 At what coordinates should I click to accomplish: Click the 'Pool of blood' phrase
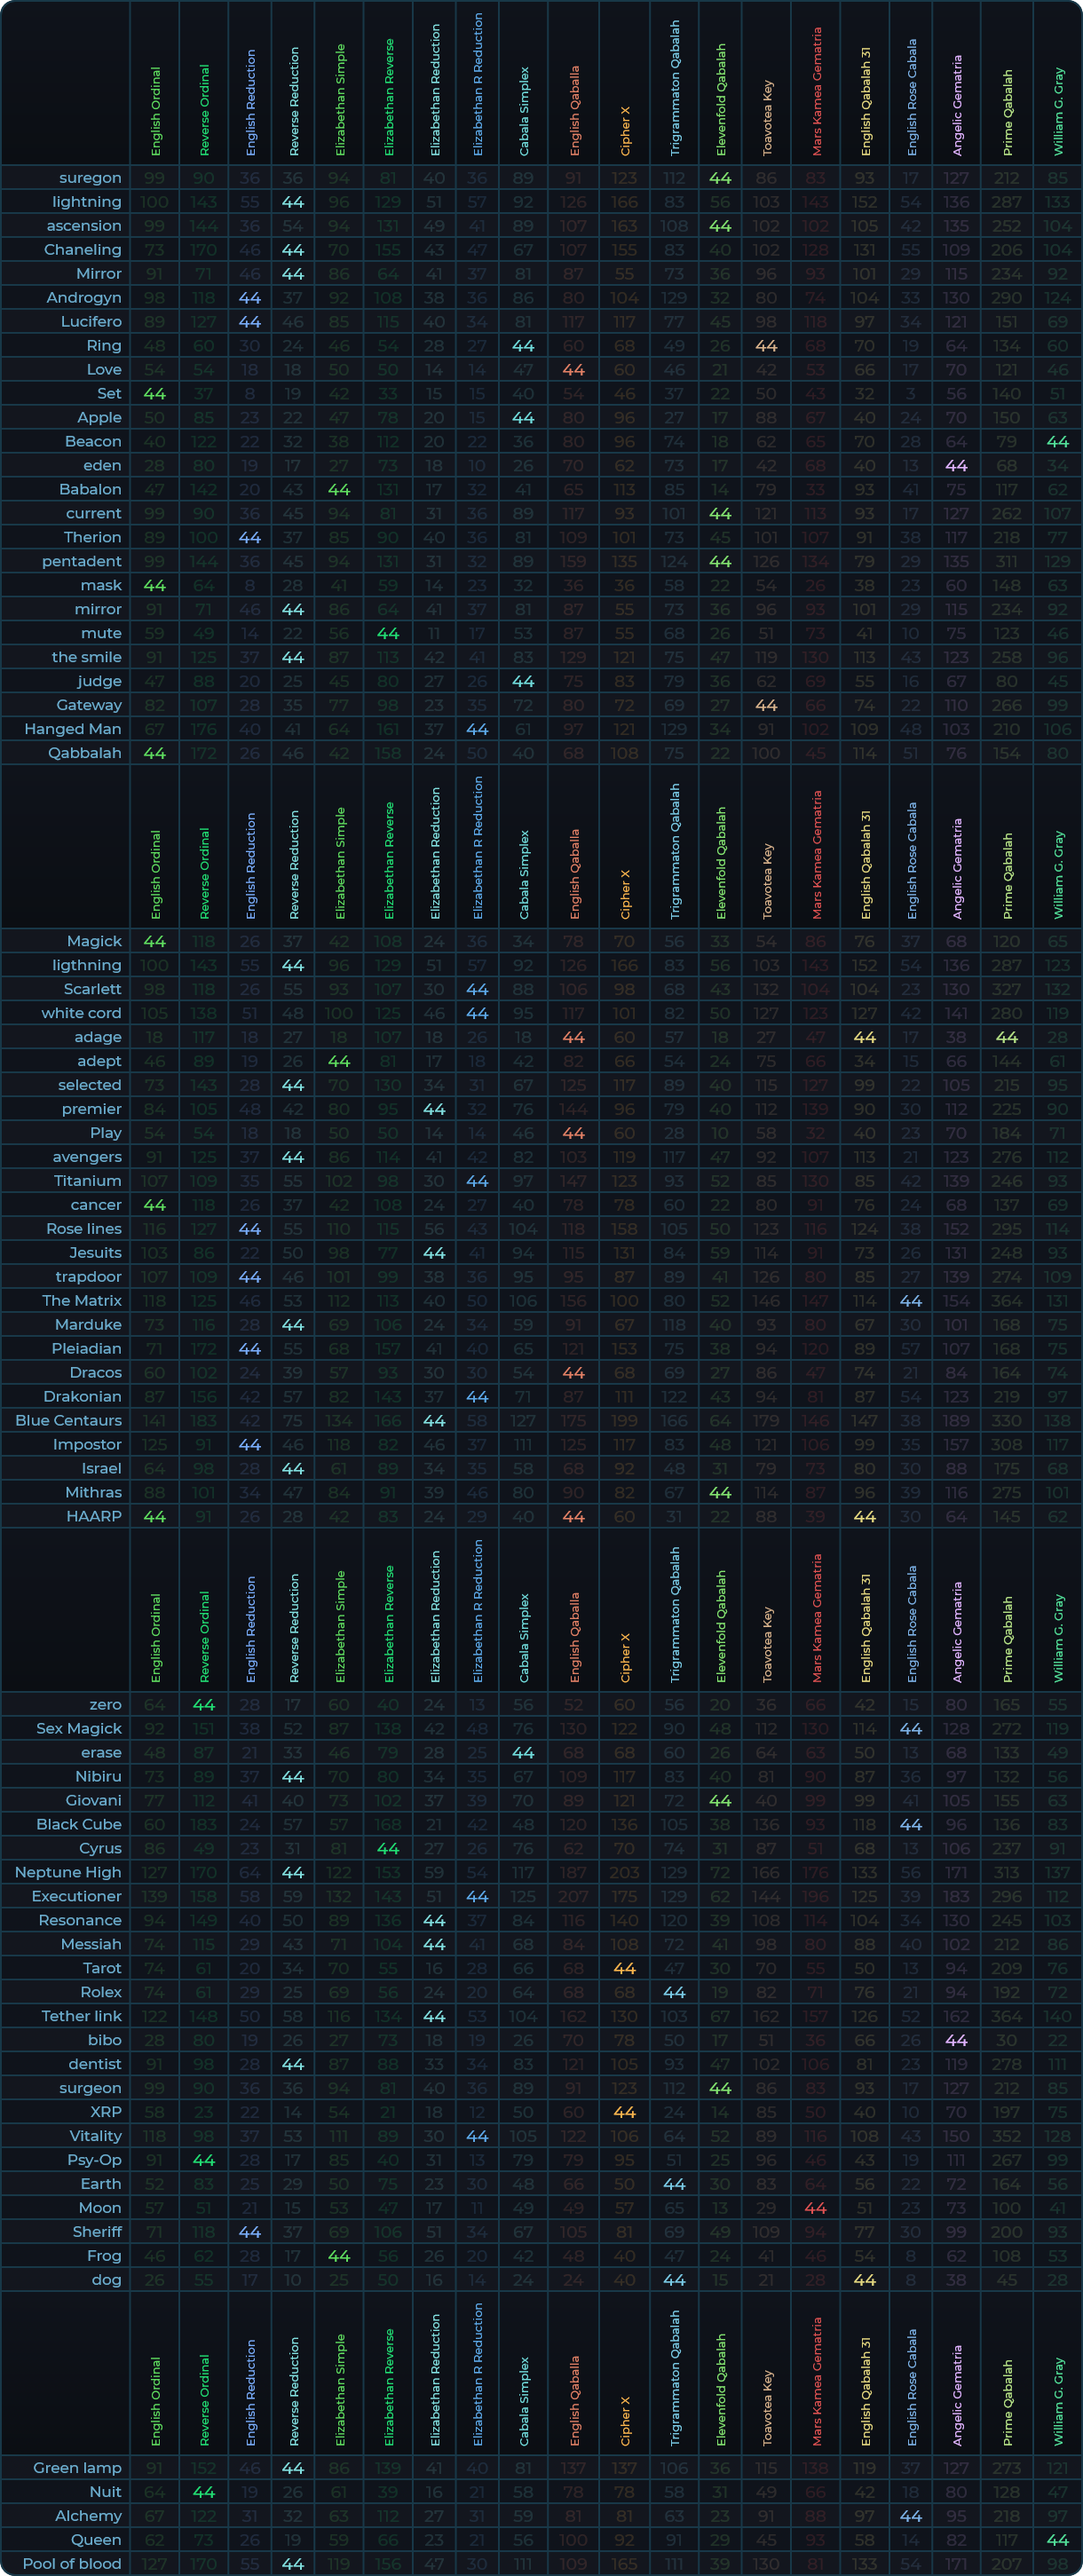coord(72,2563)
